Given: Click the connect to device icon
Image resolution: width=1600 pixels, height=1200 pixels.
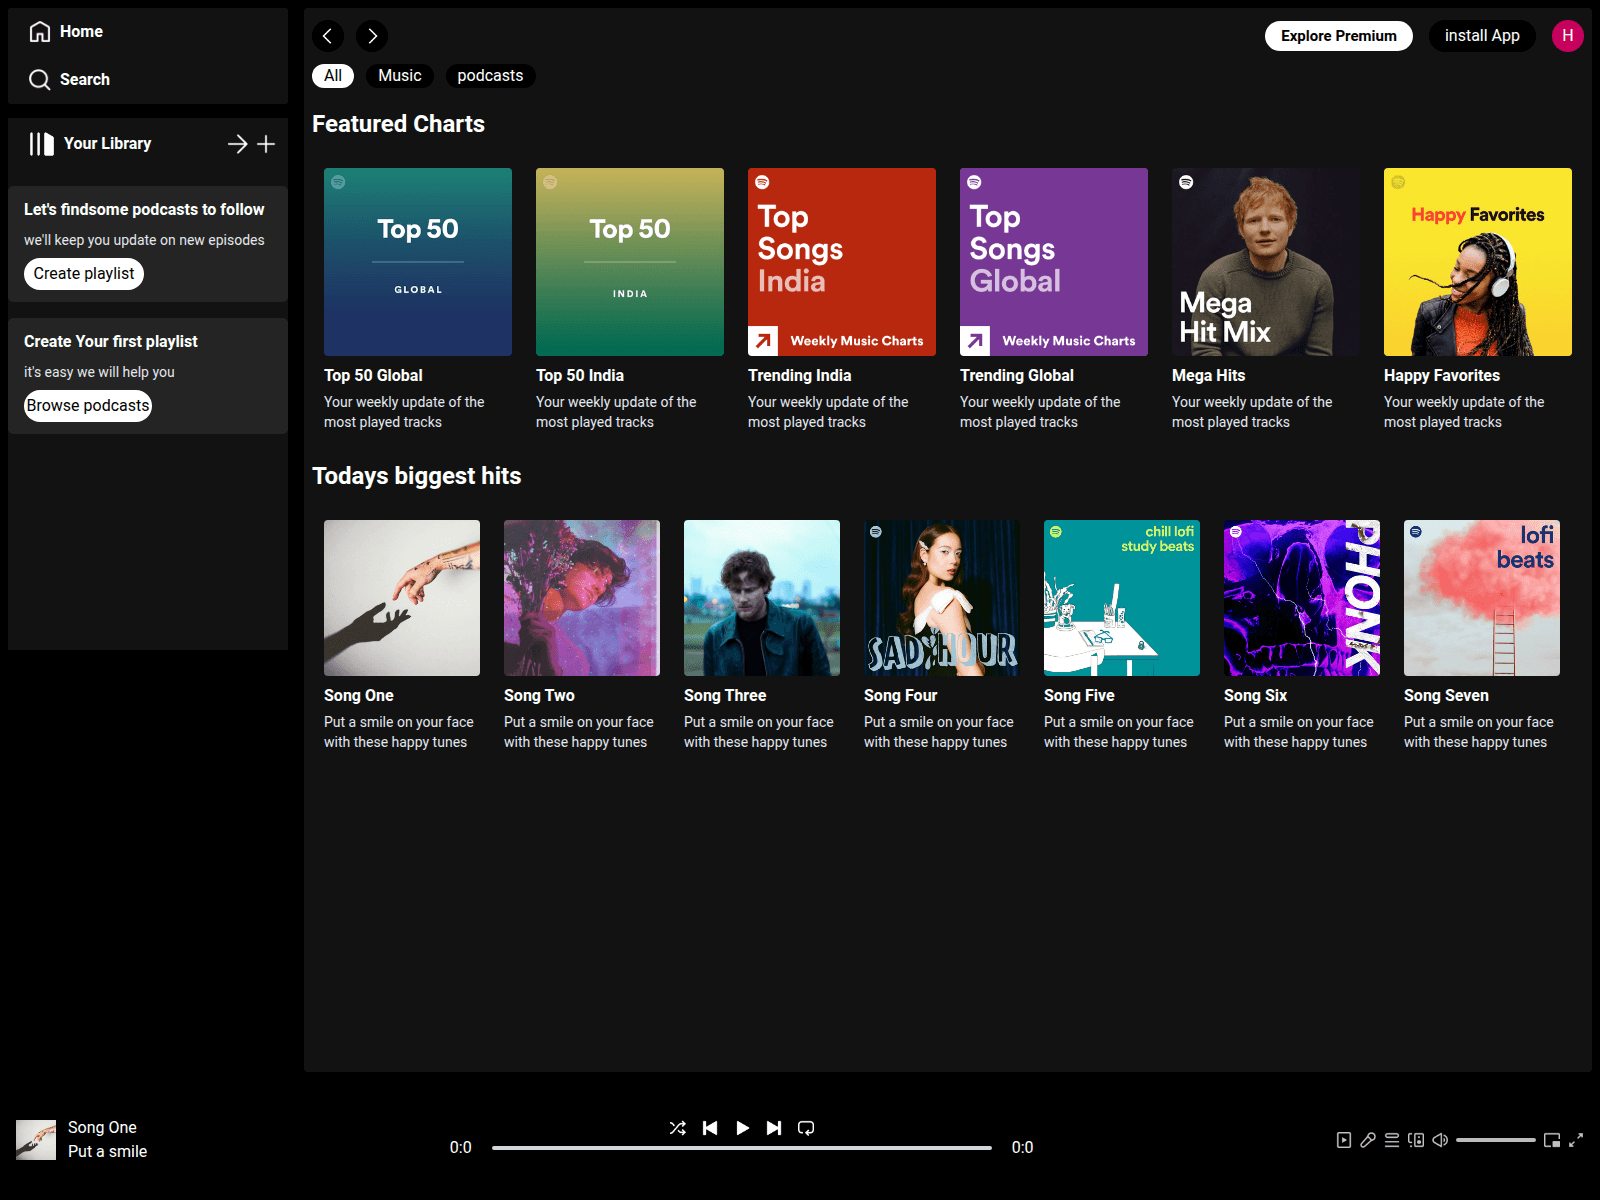Looking at the screenshot, I should (x=1416, y=1140).
